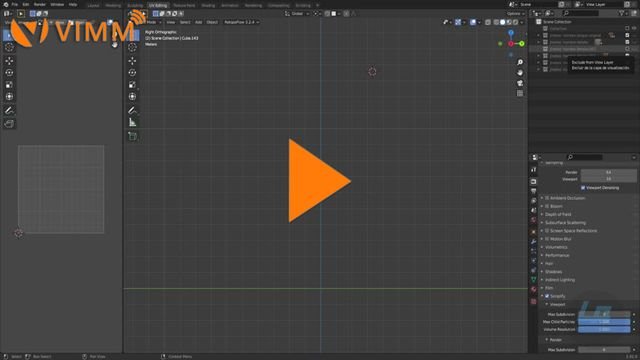
Task: Select the Annotate tool in UV editor toolbar
Action: pyautogui.click(x=9, y=110)
